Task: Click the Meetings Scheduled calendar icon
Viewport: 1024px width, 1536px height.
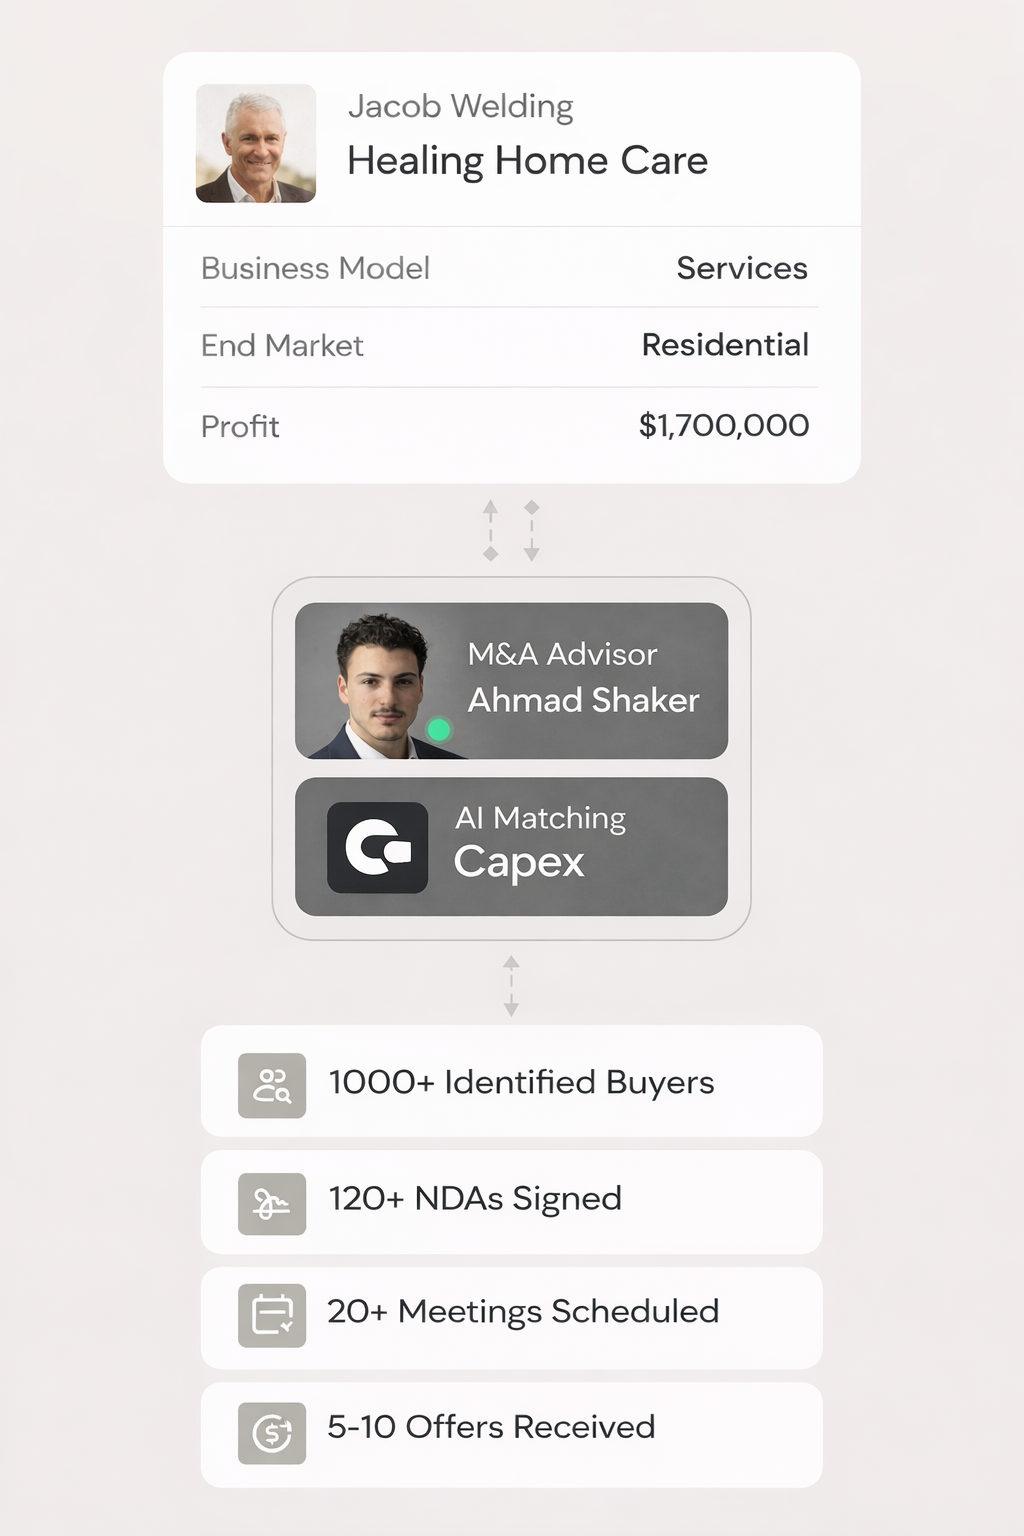Action: tap(272, 1315)
